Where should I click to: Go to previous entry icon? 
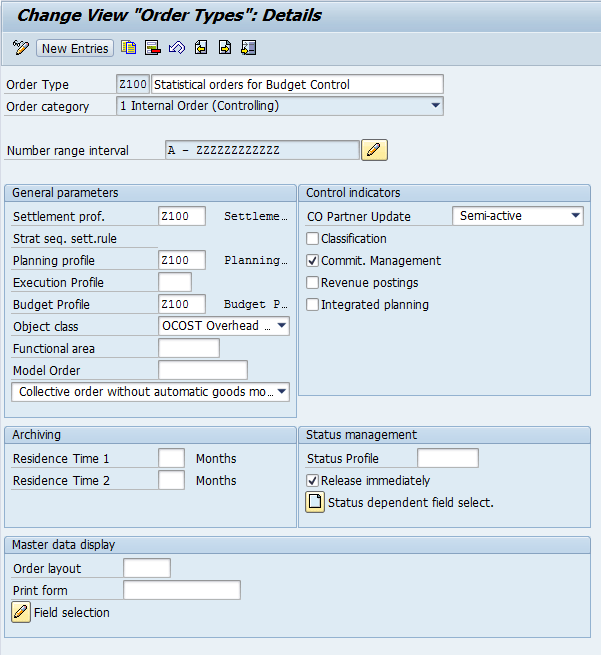pyautogui.click(x=201, y=48)
